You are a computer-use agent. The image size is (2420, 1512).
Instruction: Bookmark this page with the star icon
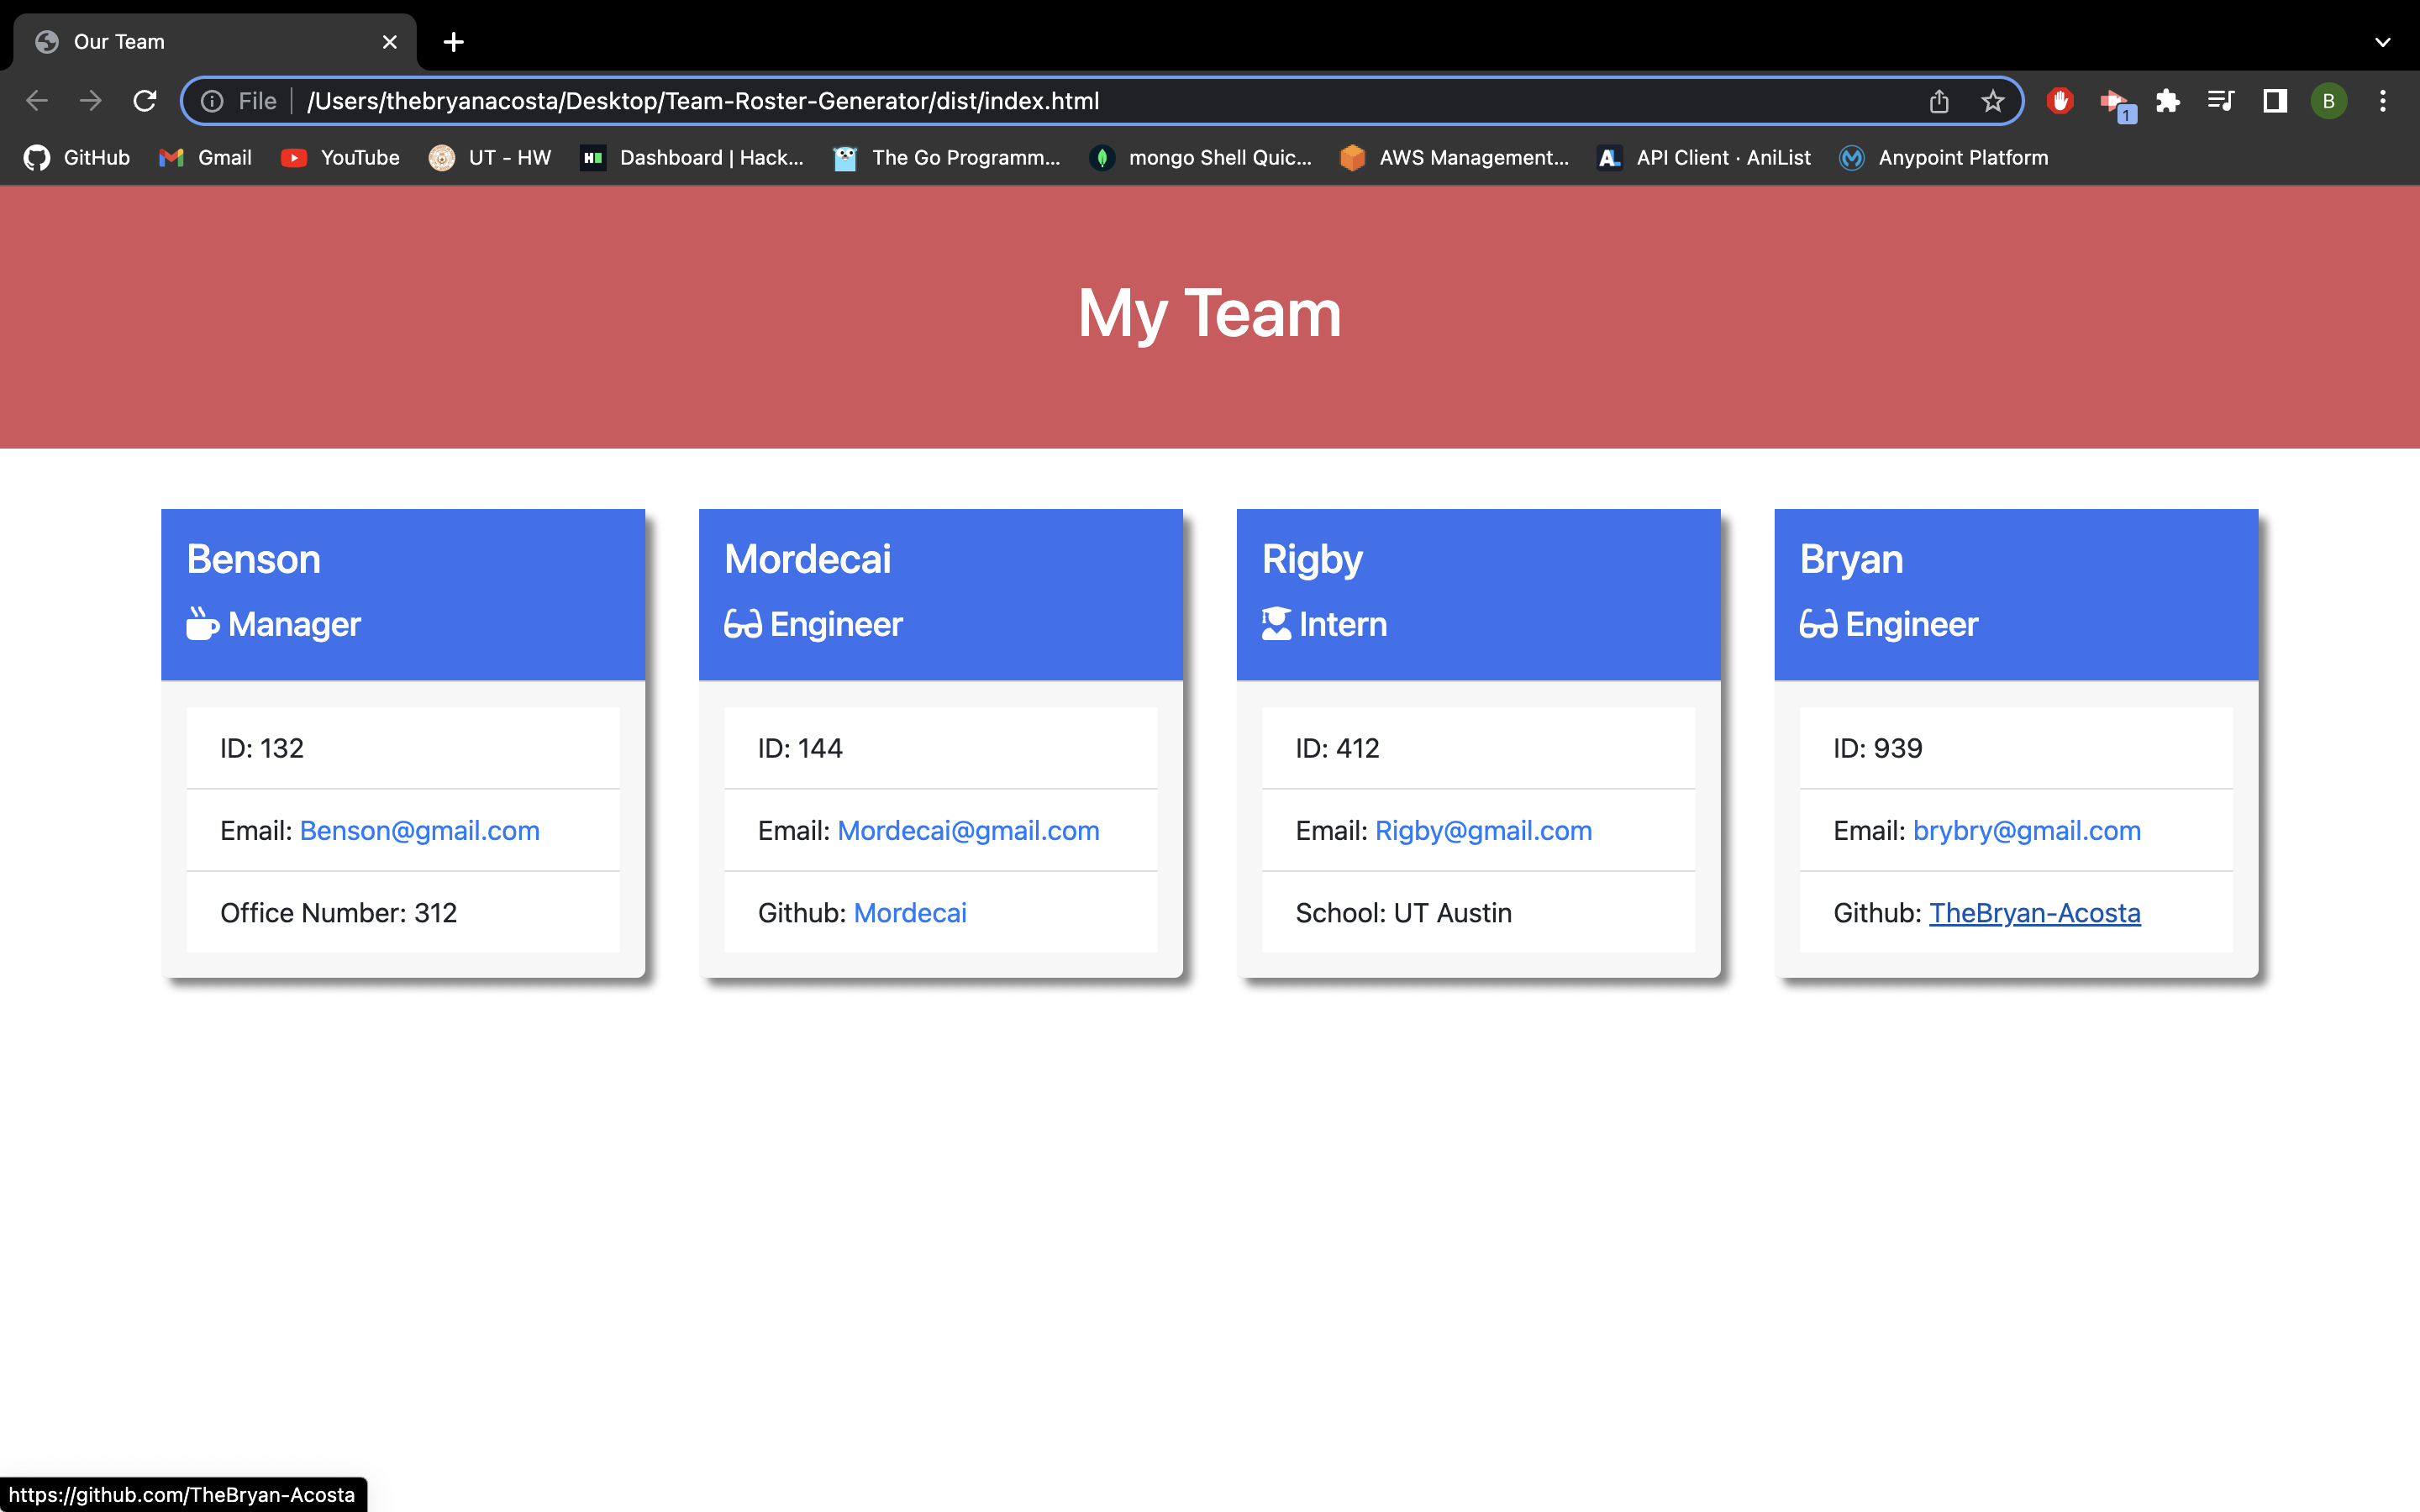pos(1993,100)
